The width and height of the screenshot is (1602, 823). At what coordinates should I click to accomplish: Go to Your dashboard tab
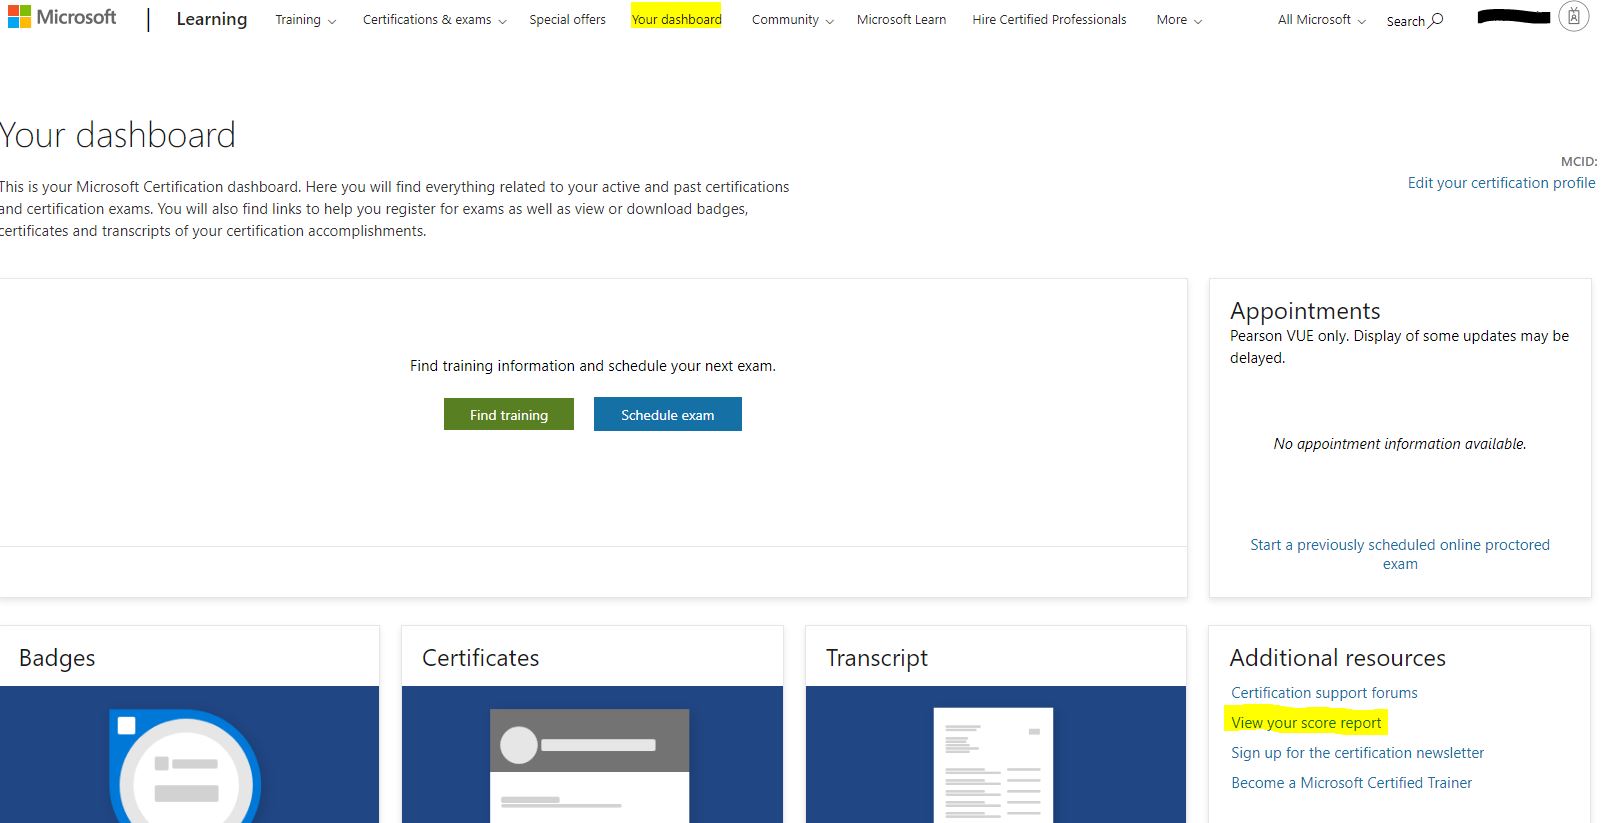tap(676, 19)
